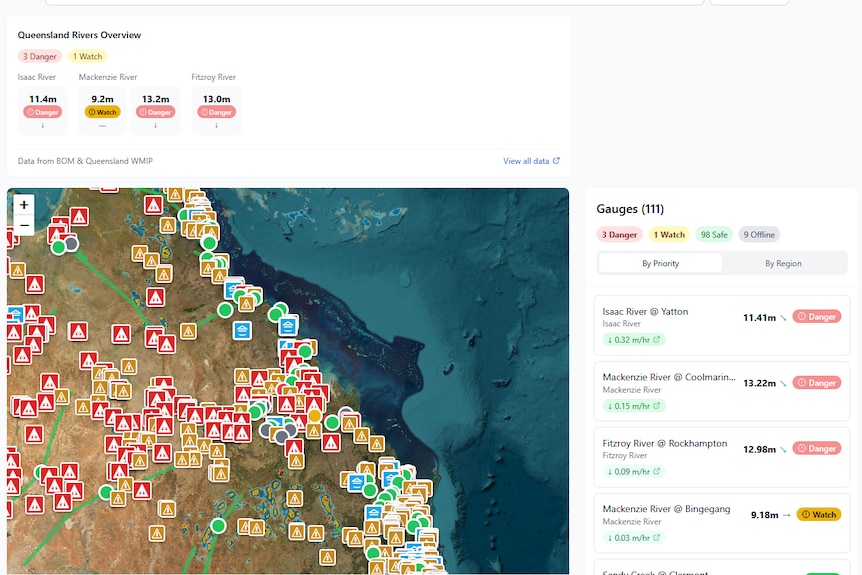Click the Danger status badge on the Yatton card
The image size is (862, 575).
tap(816, 317)
